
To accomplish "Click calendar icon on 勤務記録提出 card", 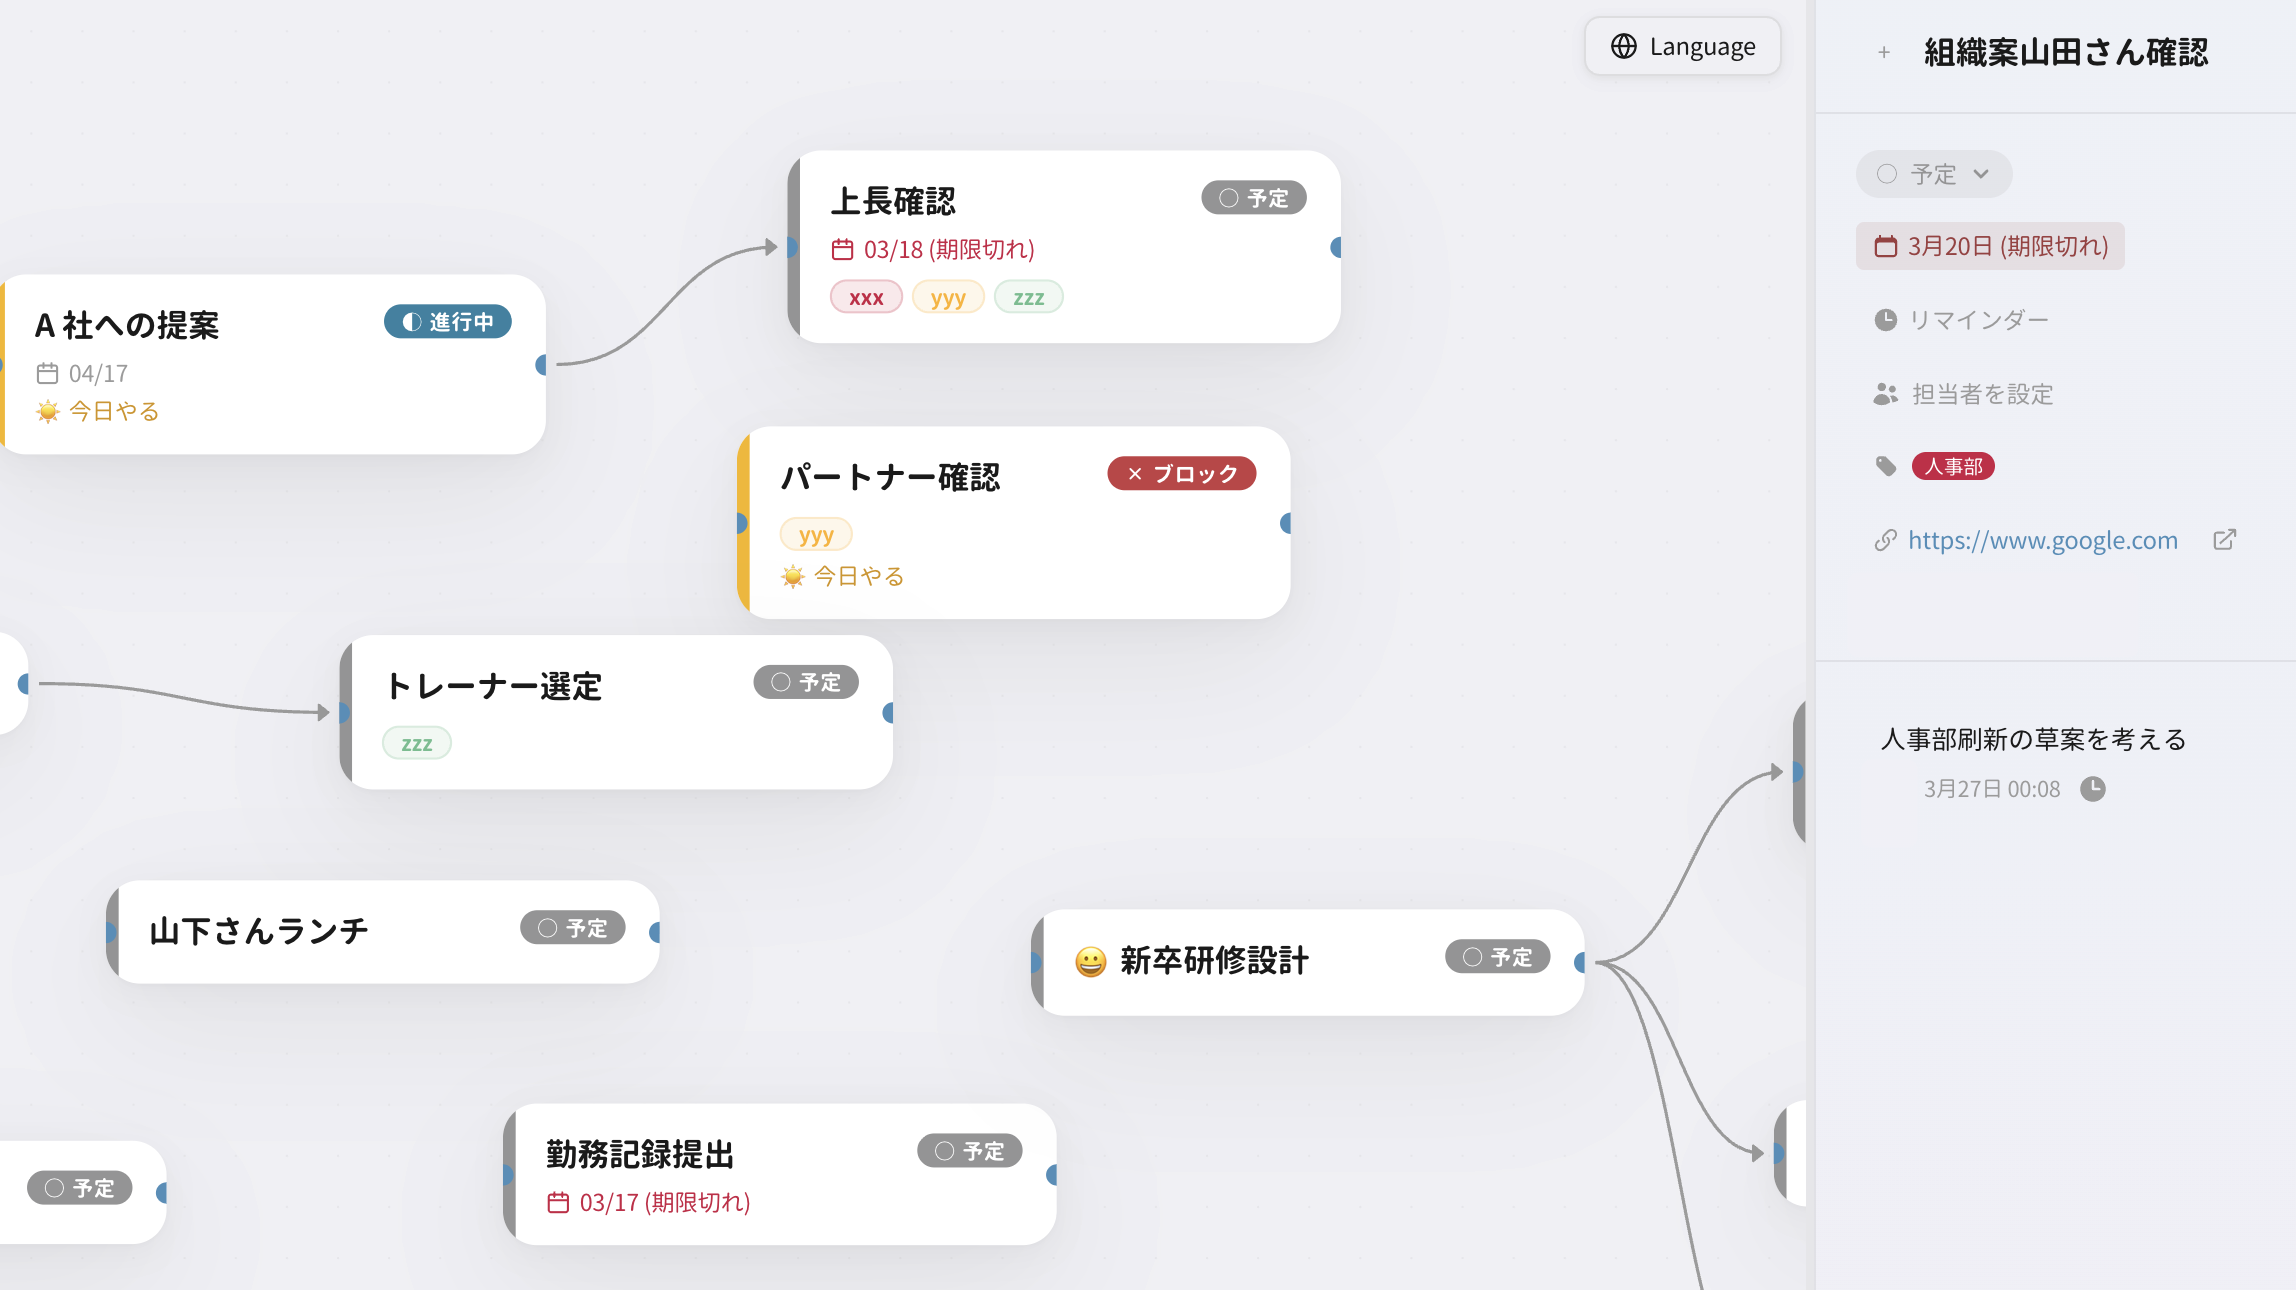I will point(558,1202).
